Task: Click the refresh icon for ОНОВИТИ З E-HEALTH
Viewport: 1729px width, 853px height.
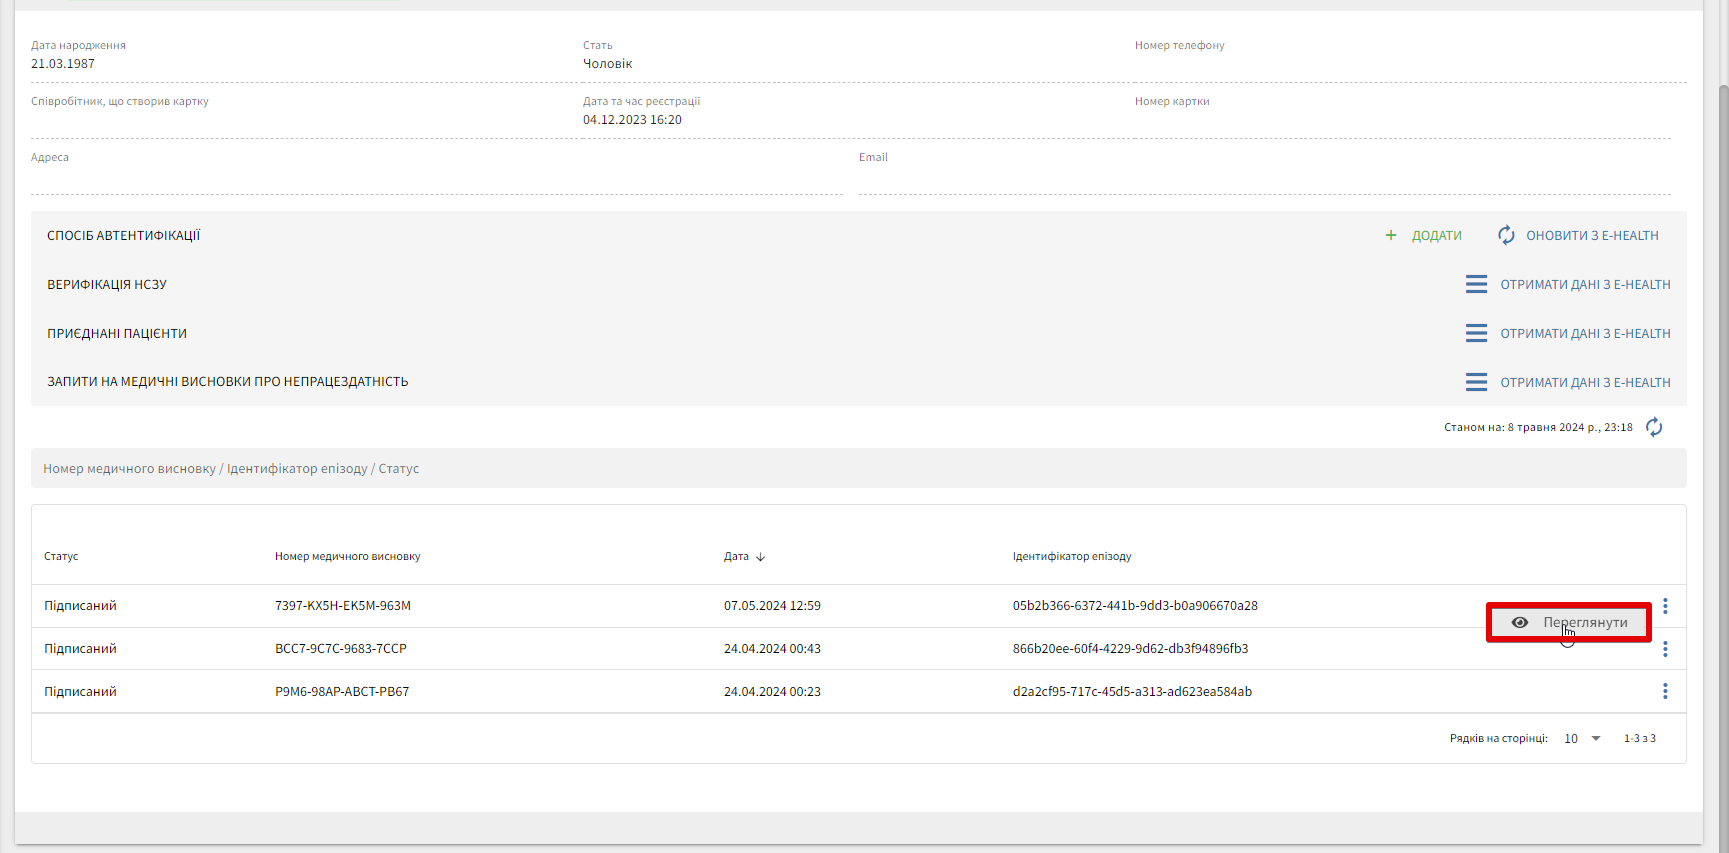Action: pyautogui.click(x=1506, y=235)
